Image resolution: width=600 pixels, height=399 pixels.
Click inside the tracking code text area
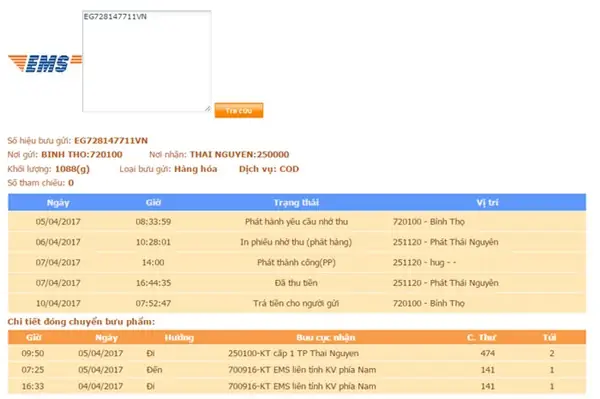147,61
